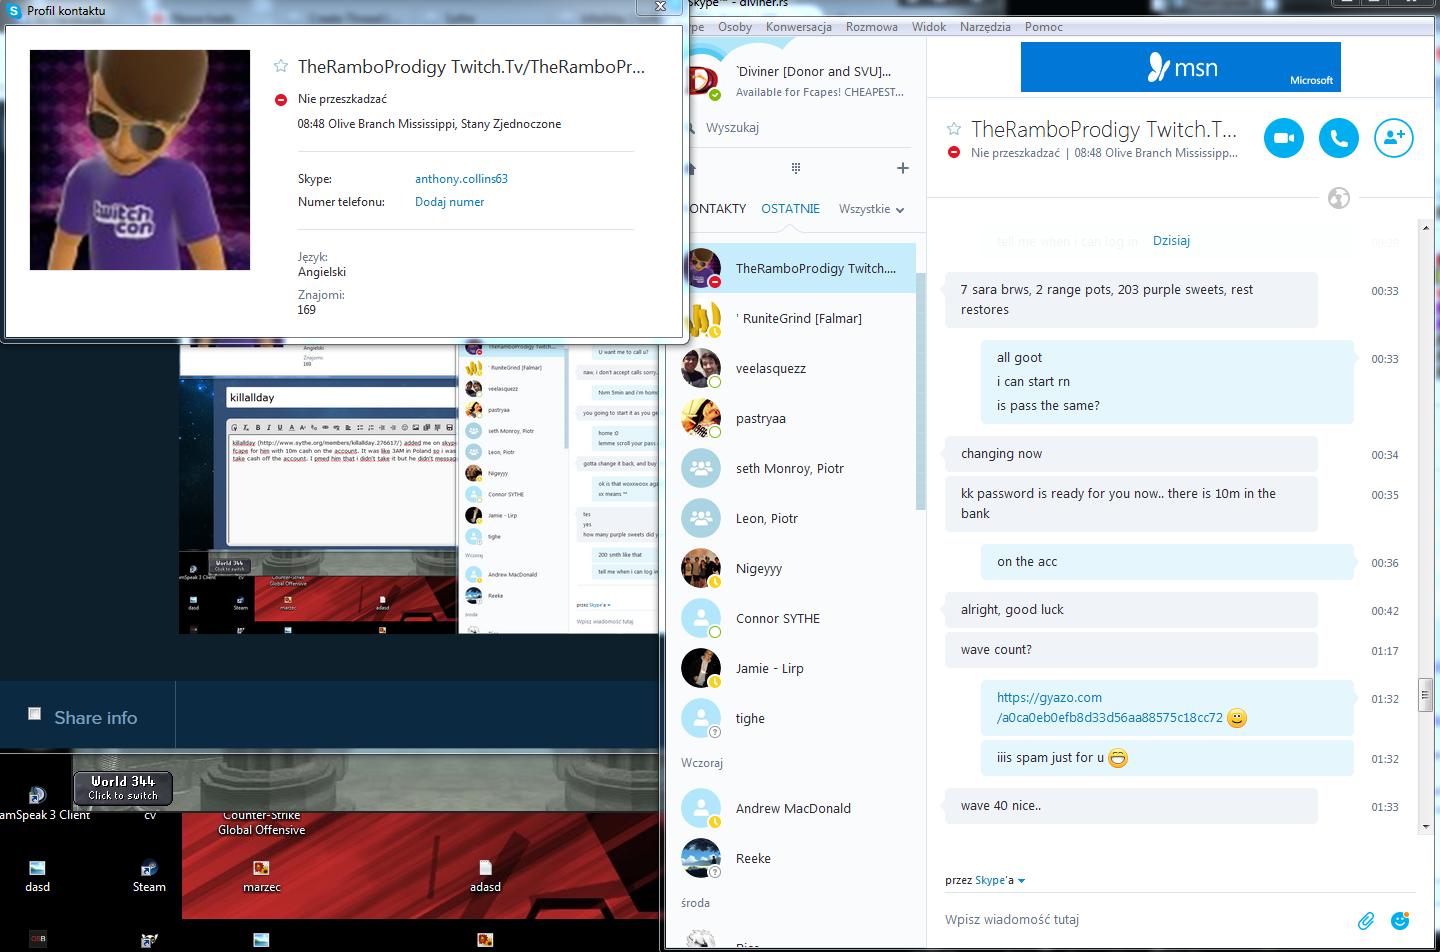Click the plus icon to add a contact
Viewport: 1440px width, 952px height.
pyautogui.click(x=903, y=168)
